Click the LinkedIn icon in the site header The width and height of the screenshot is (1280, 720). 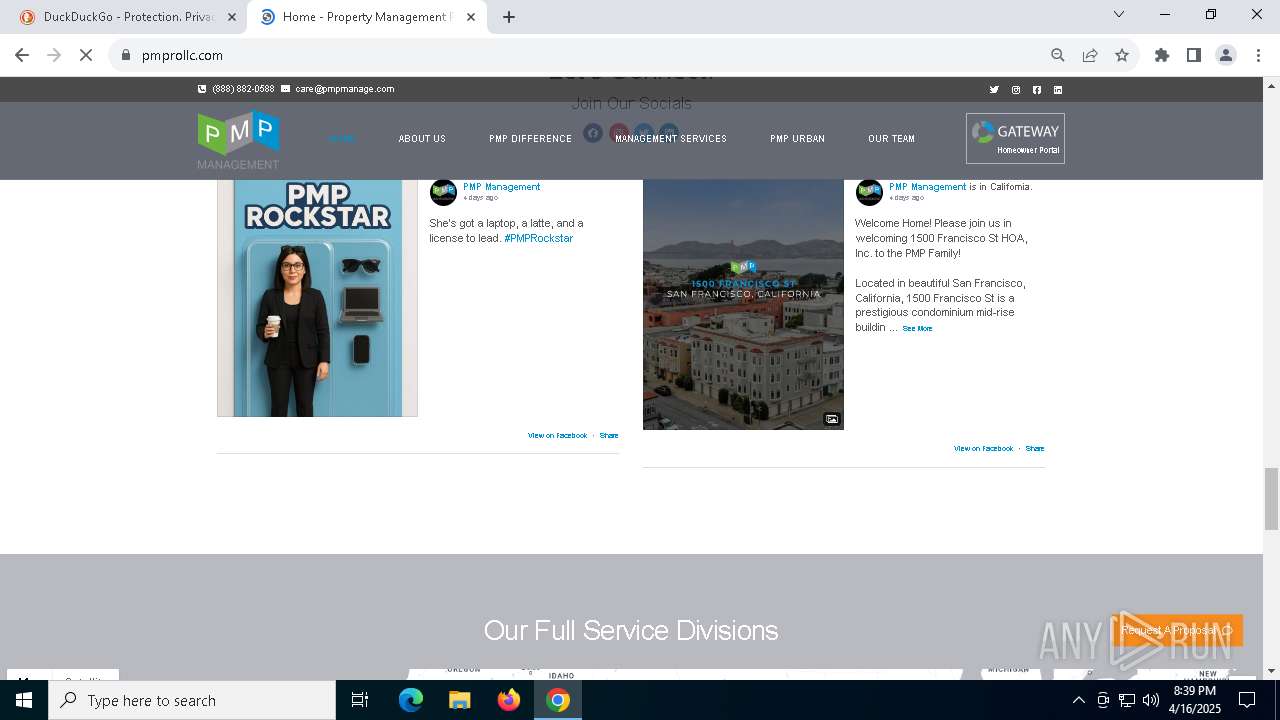coord(1058,90)
